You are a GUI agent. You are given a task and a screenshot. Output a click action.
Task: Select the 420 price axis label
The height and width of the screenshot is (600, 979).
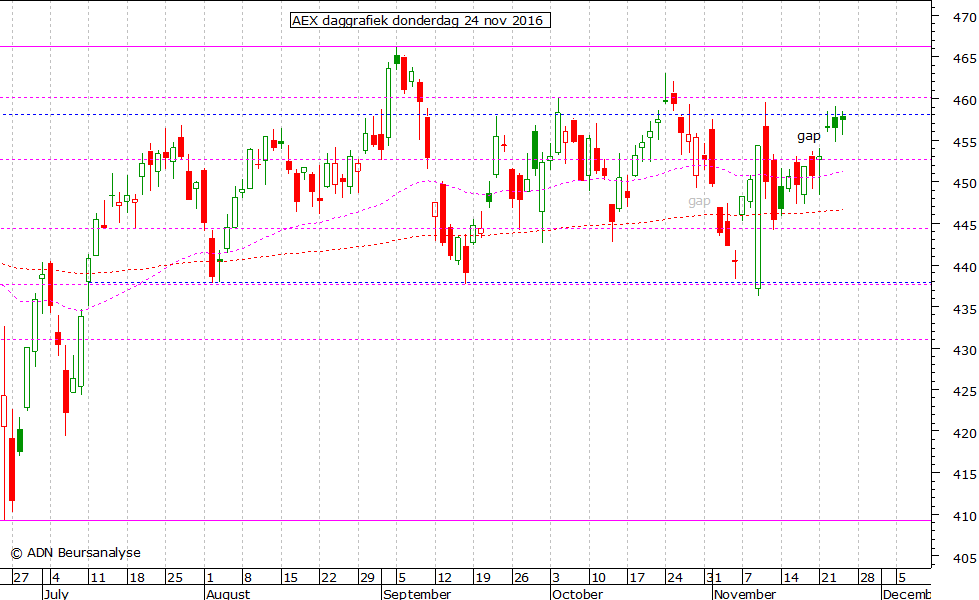click(965, 433)
